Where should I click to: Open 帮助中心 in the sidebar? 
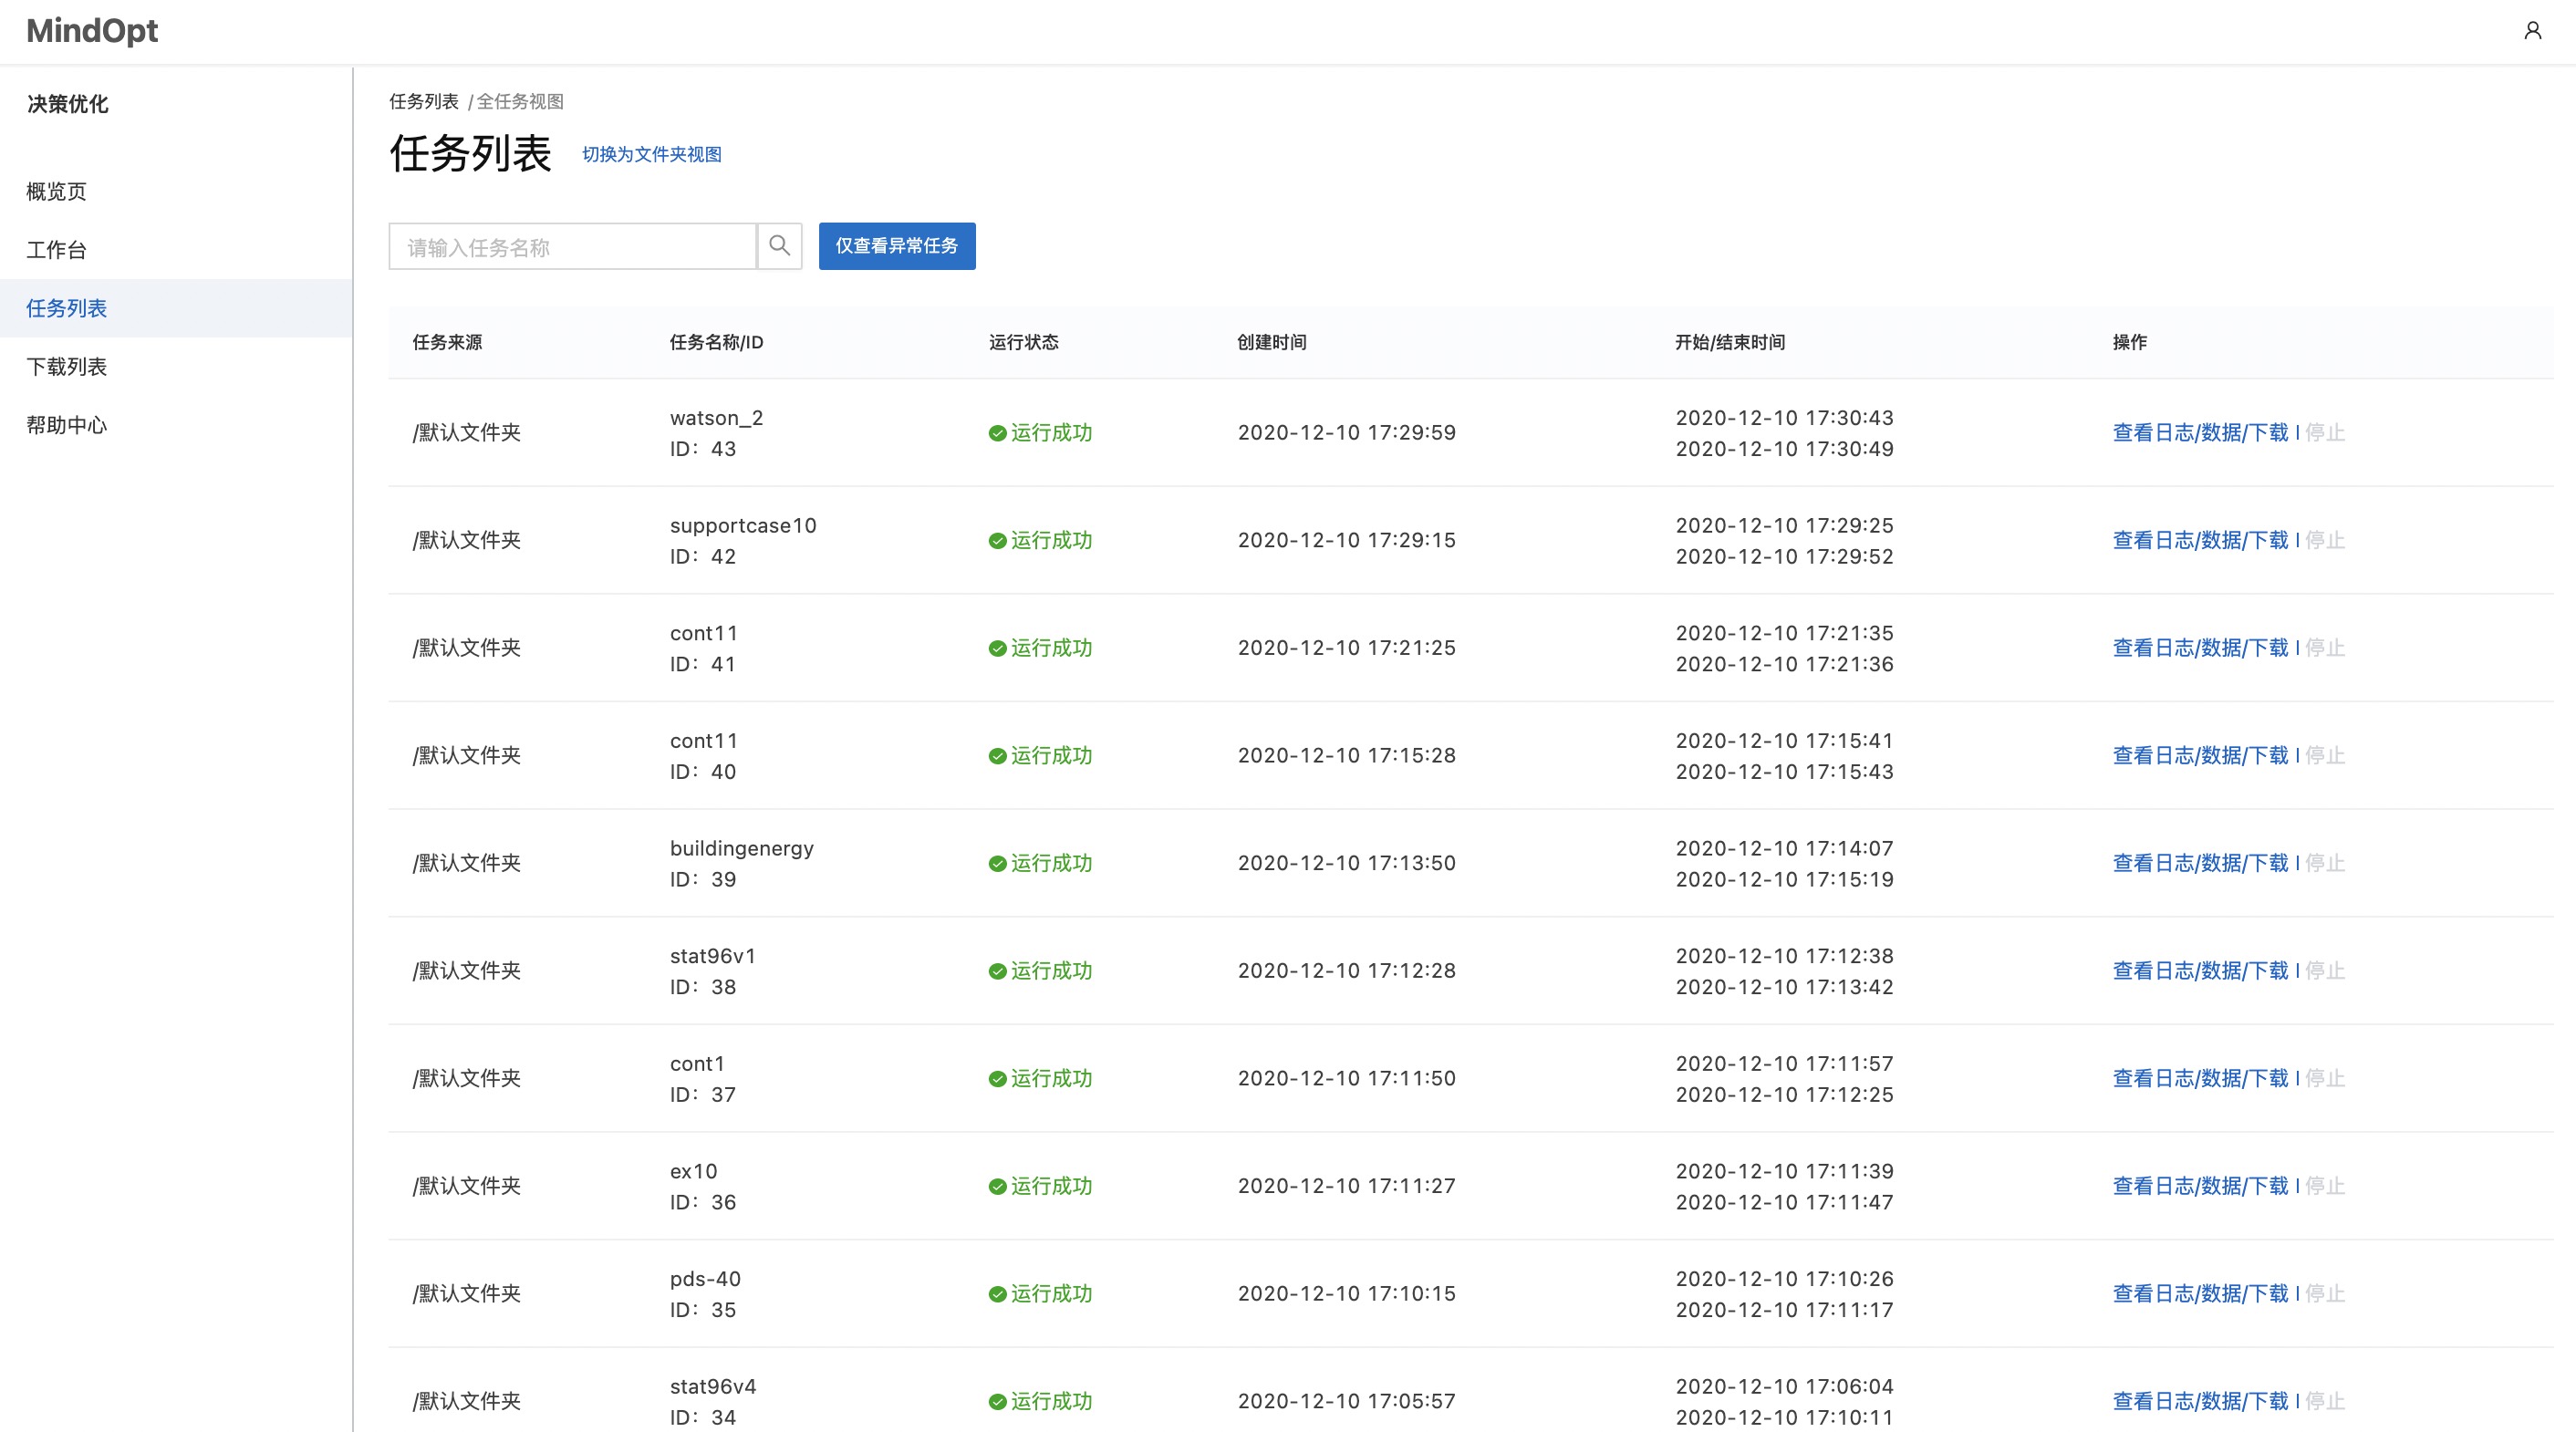click(x=66, y=425)
